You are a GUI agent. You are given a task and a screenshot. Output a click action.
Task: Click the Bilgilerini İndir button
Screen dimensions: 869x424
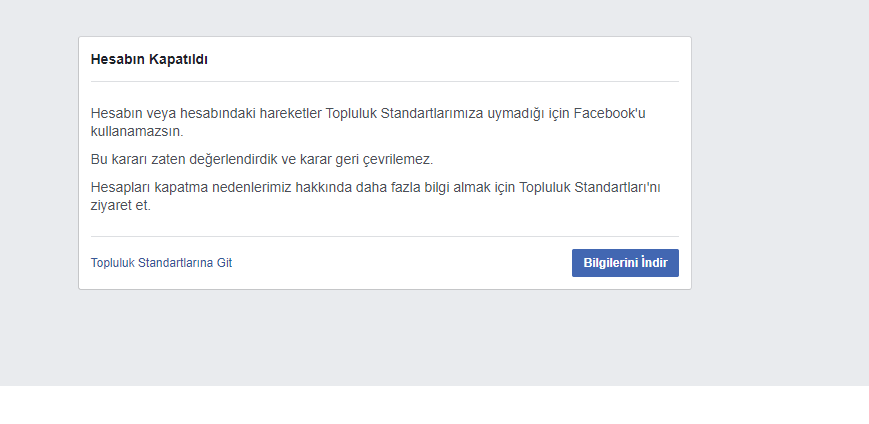625,263
